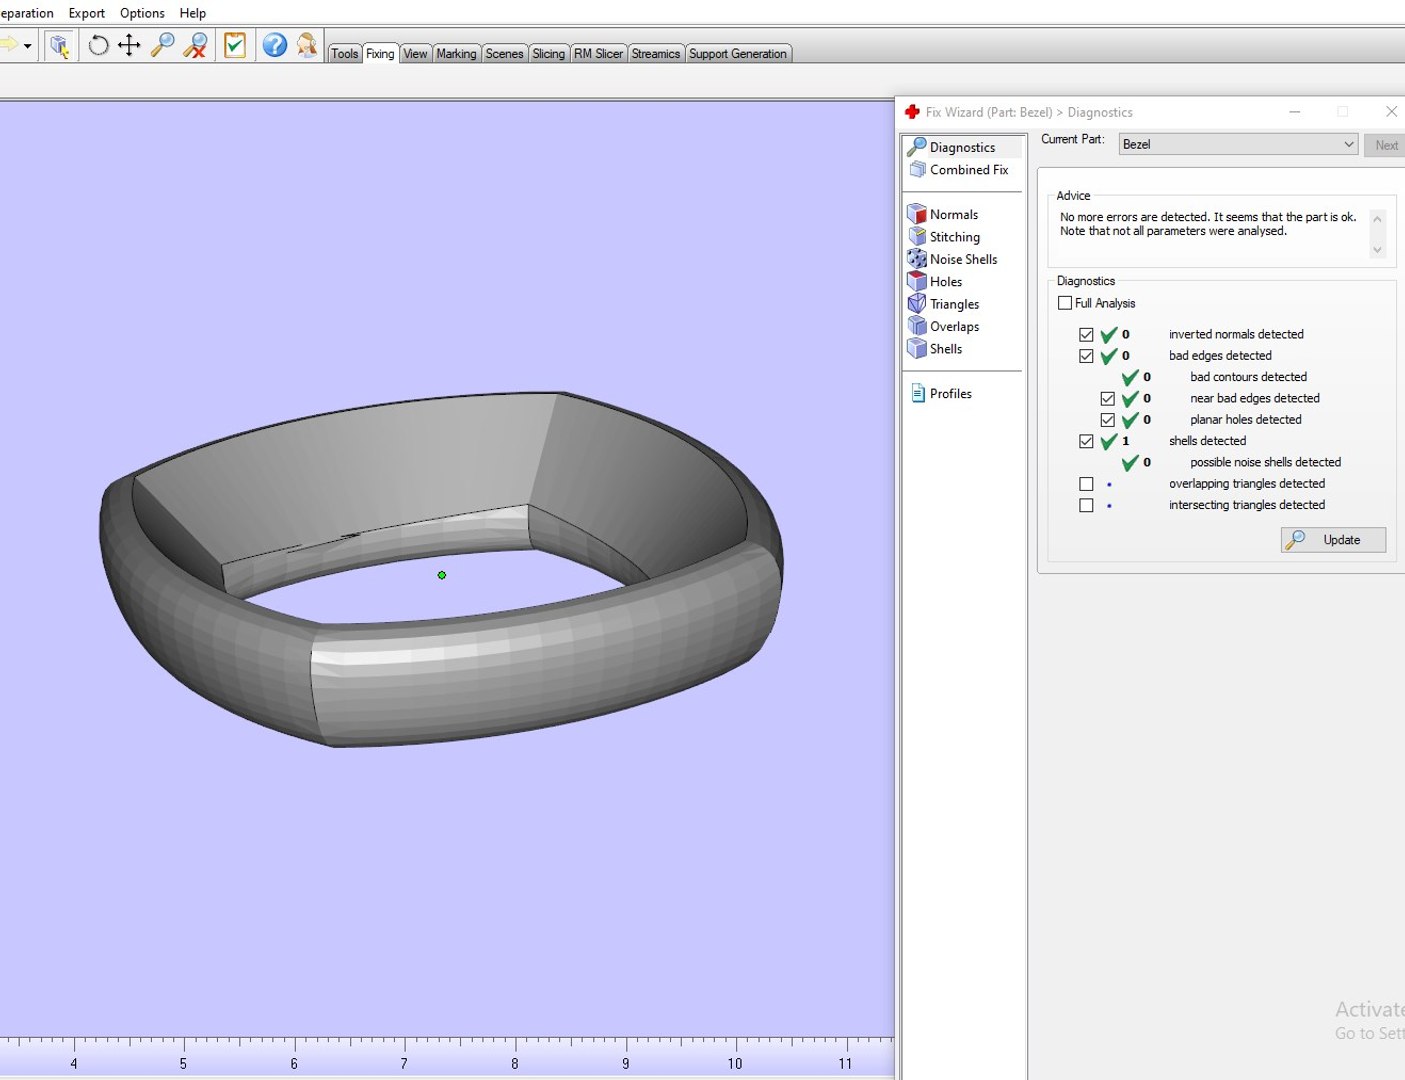Select Noise Shells in sidebar
This screenshot has width=1405, height=1080.
point(952,259)
